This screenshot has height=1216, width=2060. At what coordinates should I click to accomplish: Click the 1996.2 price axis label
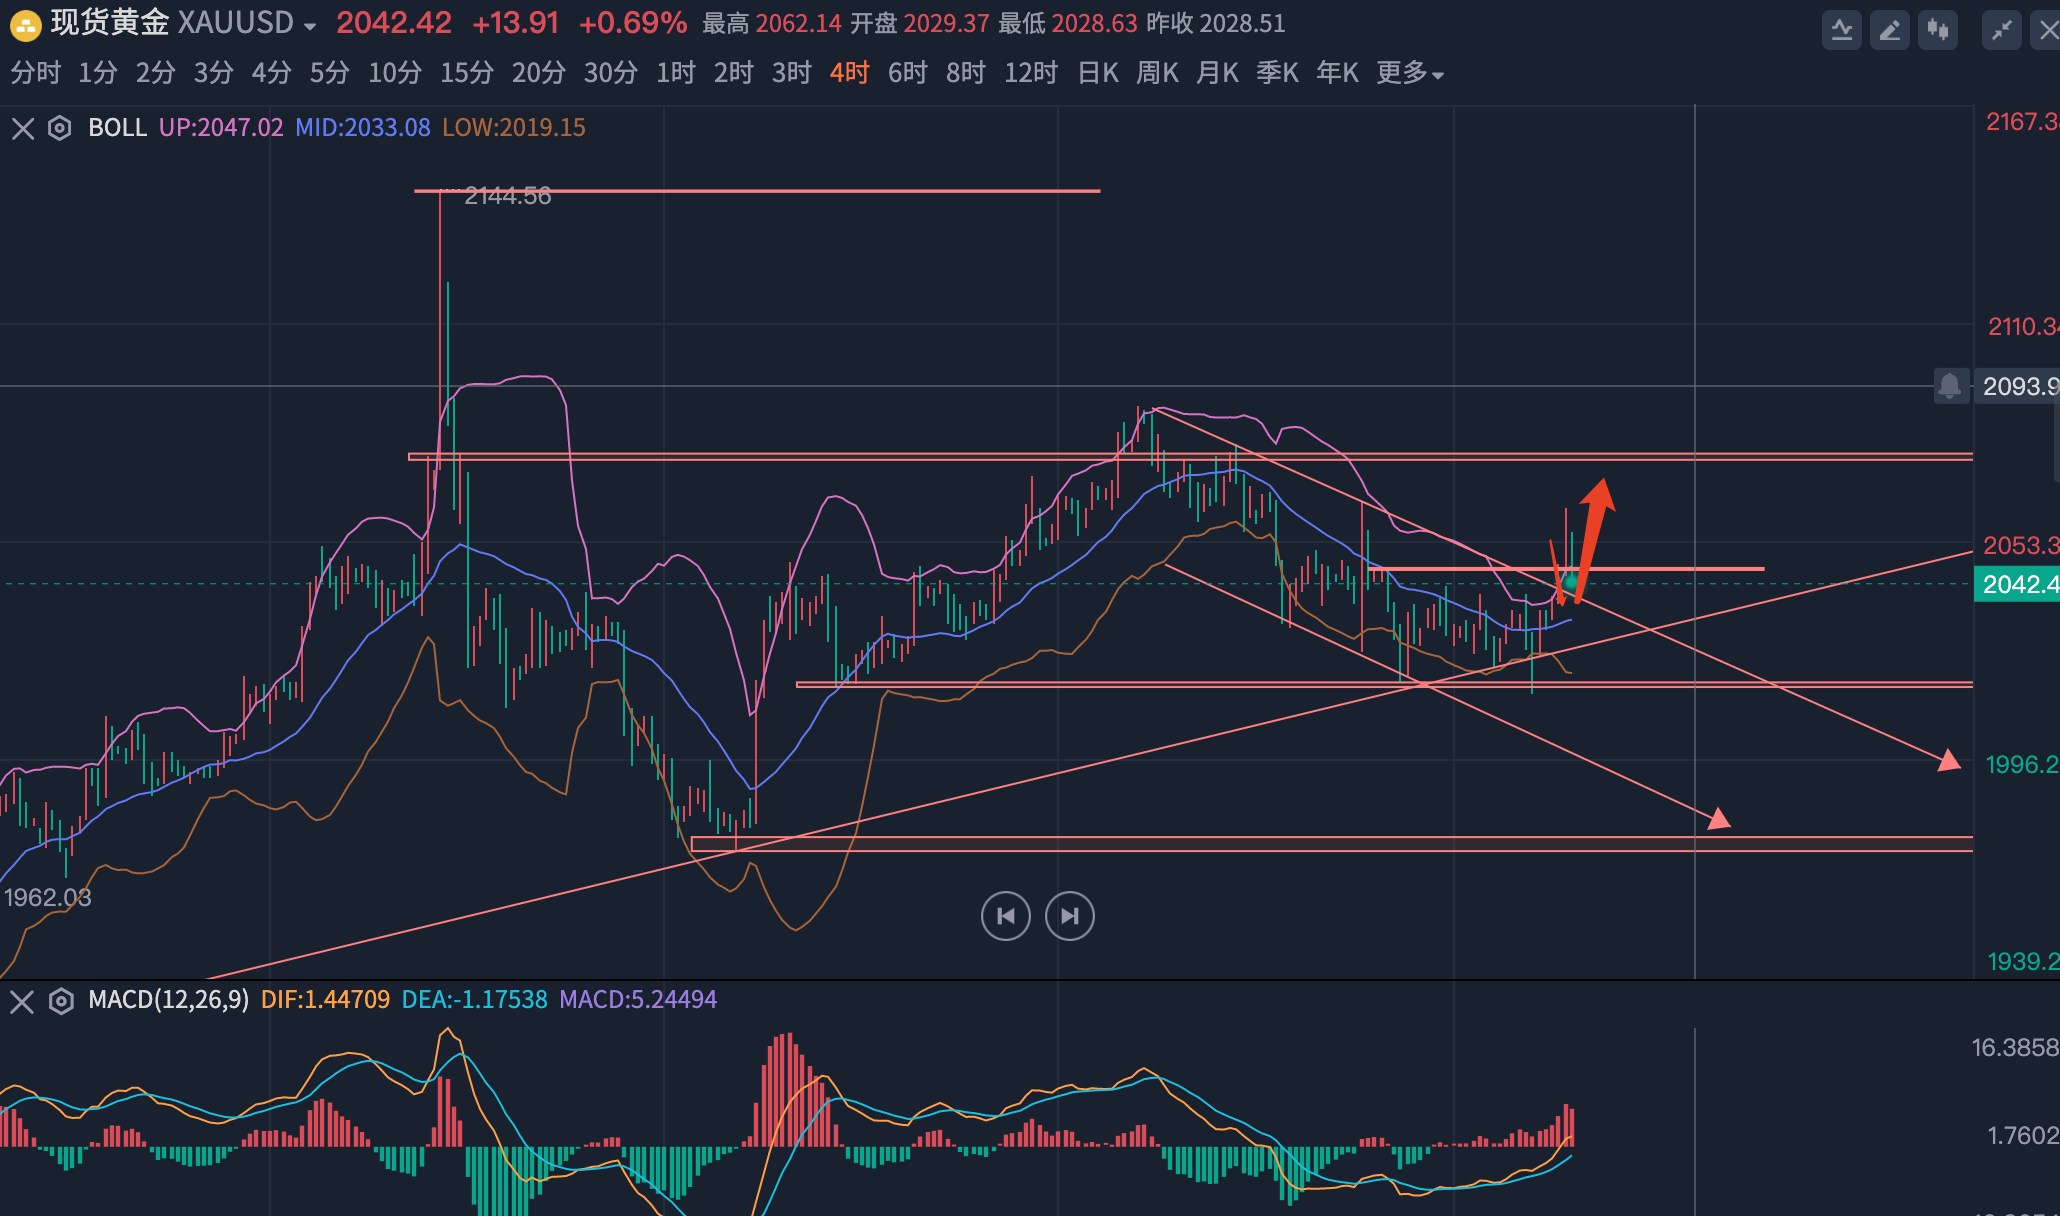(x=2022, y=765)
